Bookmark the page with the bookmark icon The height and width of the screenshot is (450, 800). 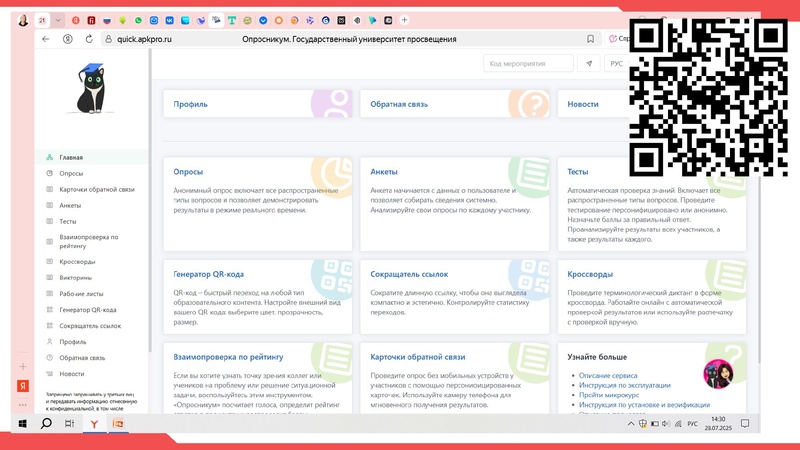[590, 39]
